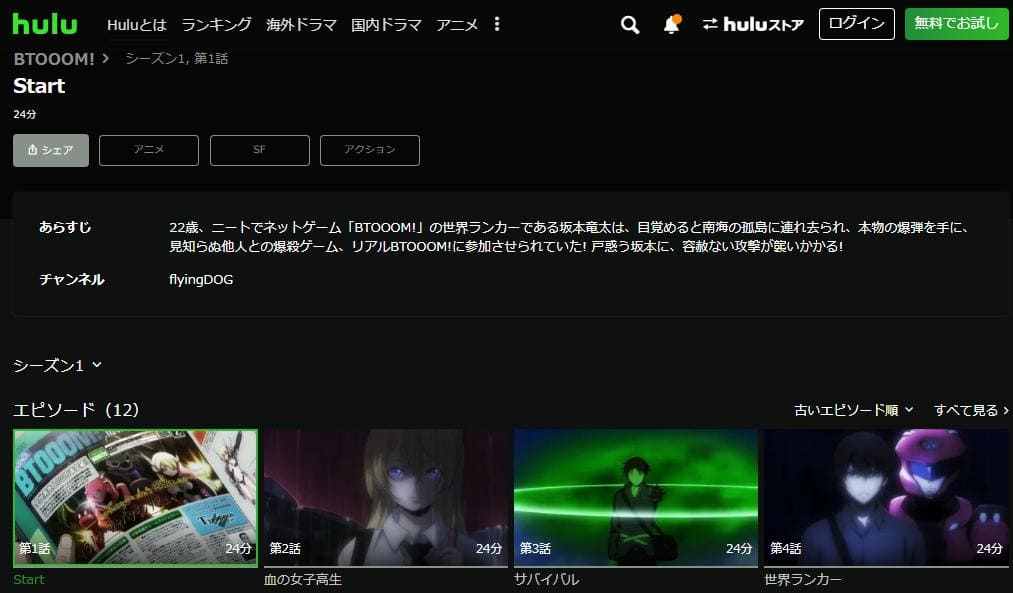Expand the シーズン1 season dropdown

click(57, 366)
